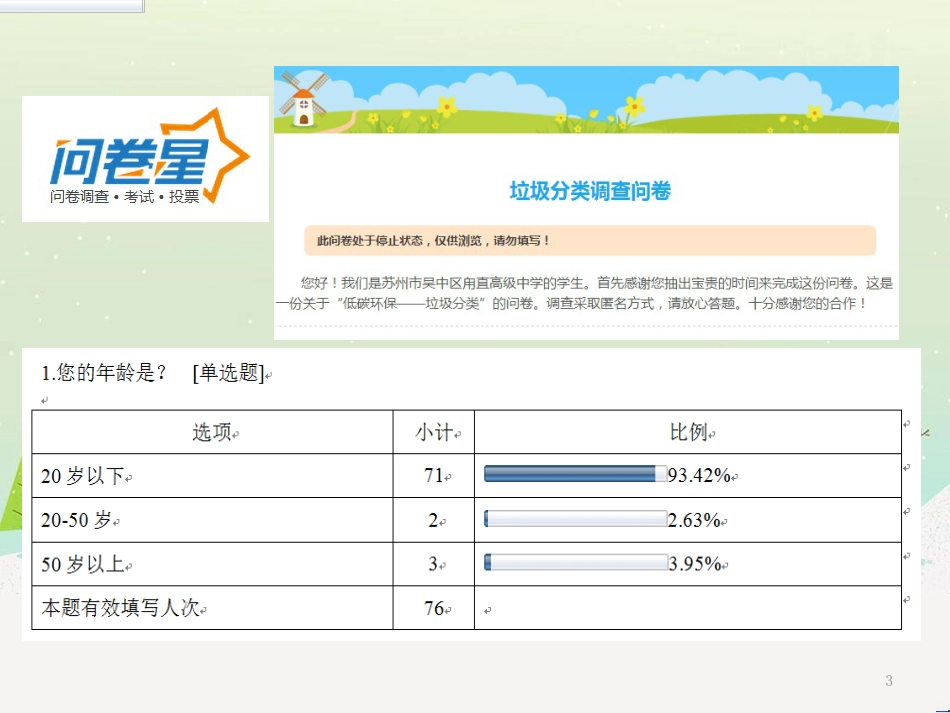
Task: Click the 比例 column header
Action: [689, 432]
